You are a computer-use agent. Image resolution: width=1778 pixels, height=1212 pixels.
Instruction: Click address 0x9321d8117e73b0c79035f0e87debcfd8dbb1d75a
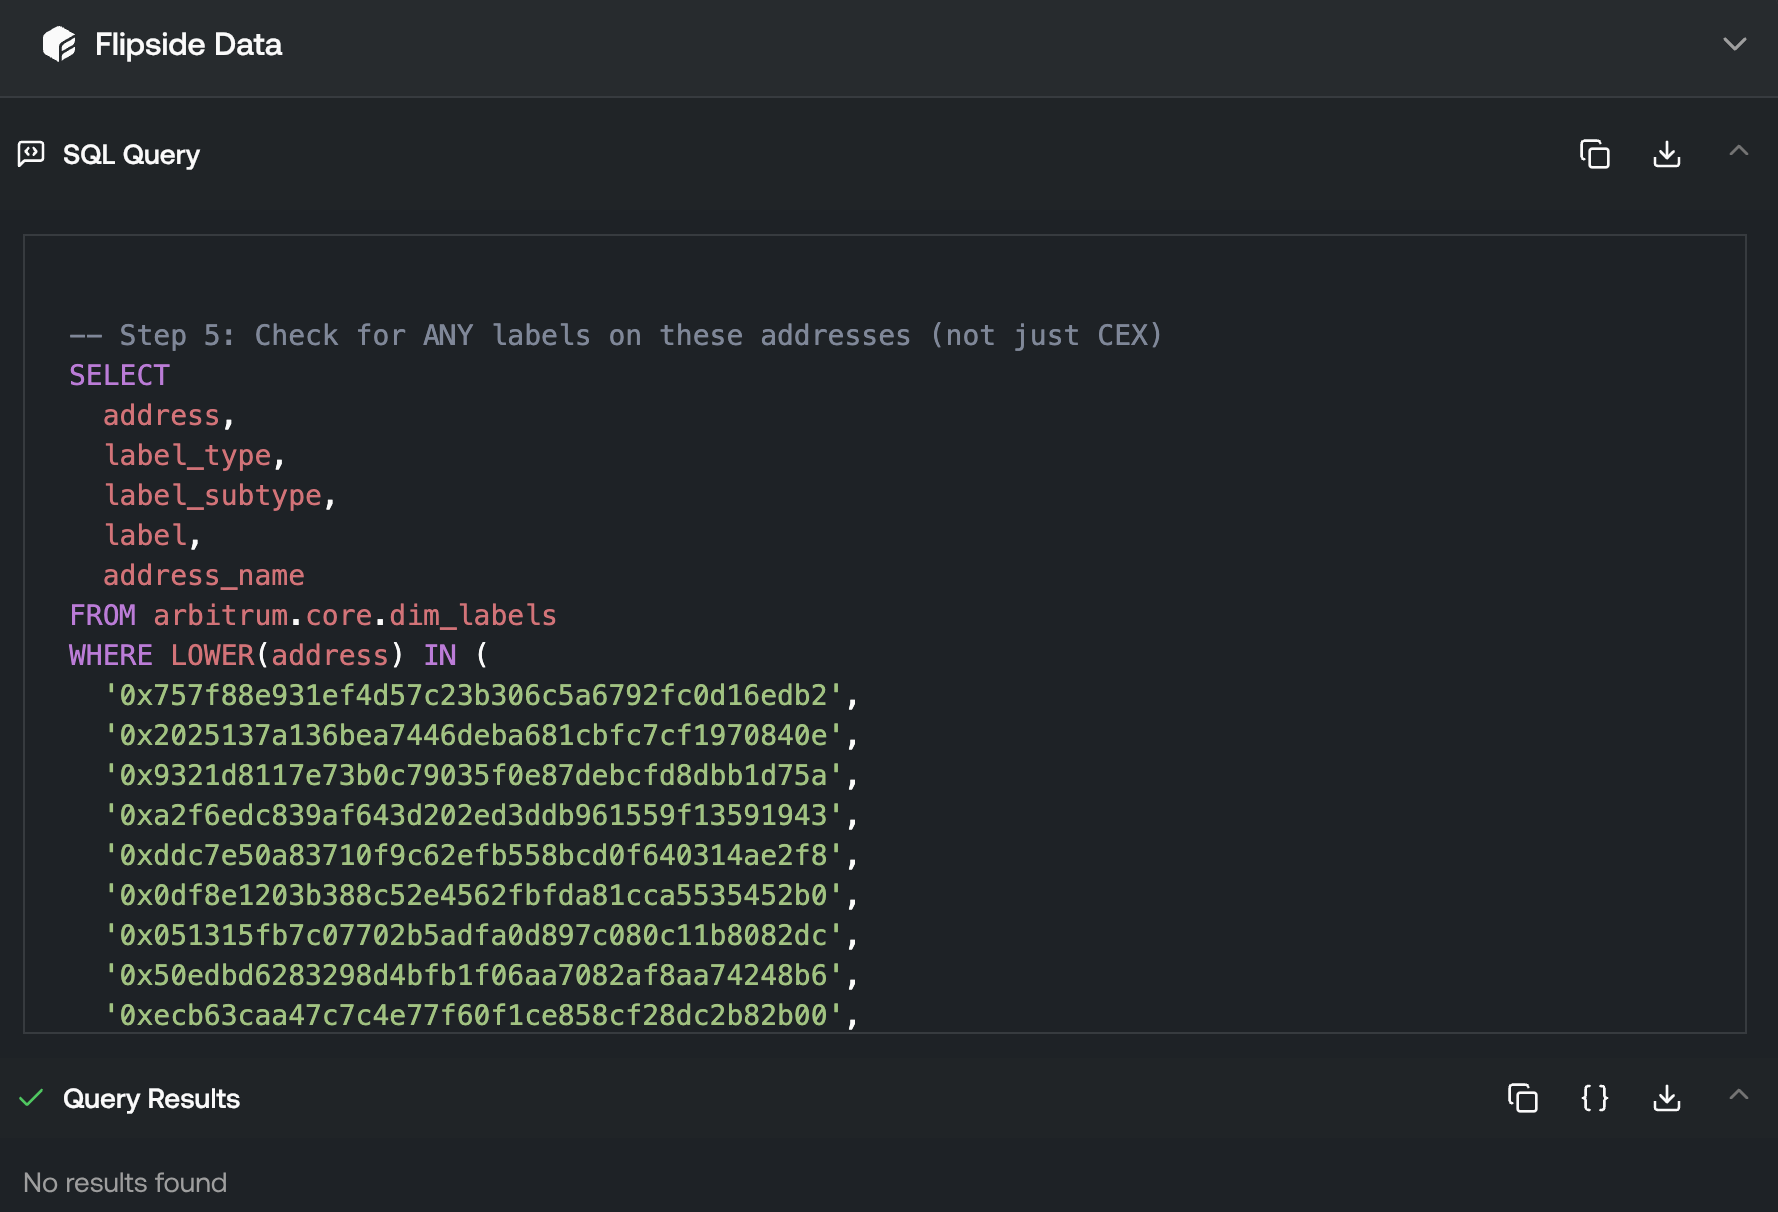[474, 775]
